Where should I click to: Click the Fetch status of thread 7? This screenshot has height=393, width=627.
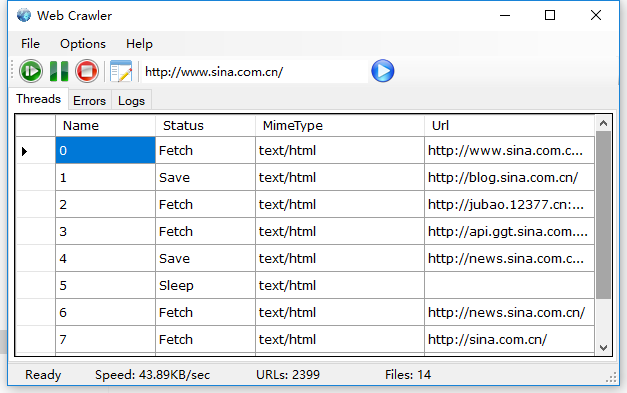[205, 339]
